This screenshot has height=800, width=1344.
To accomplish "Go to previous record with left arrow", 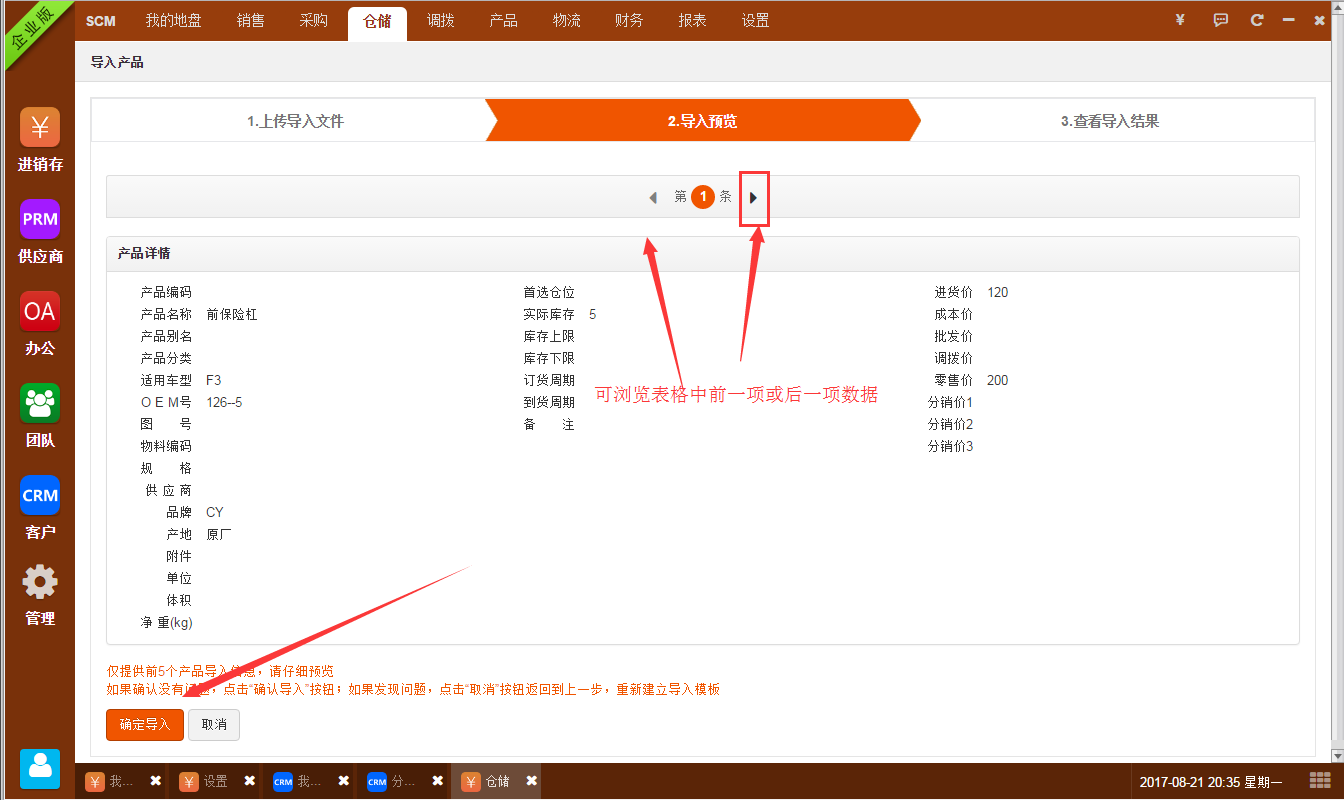I will (653, 198).
